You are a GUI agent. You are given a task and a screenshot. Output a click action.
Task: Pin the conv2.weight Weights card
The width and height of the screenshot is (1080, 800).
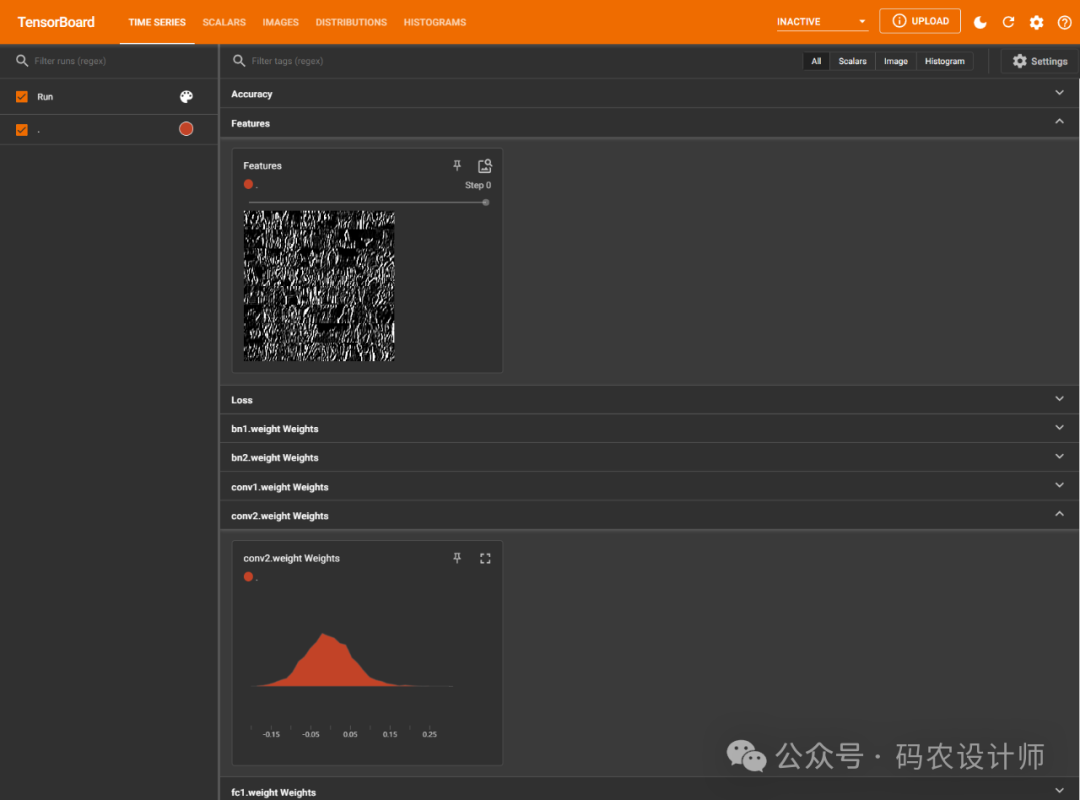[x=457, y=558]
